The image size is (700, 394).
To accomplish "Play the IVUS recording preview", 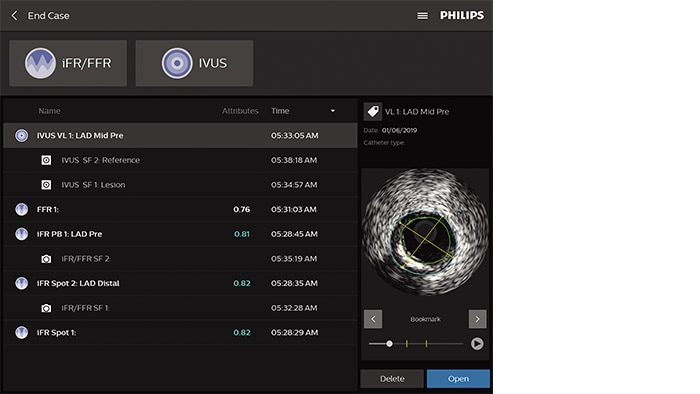I will pyautogui.click(x=477, y=344).
